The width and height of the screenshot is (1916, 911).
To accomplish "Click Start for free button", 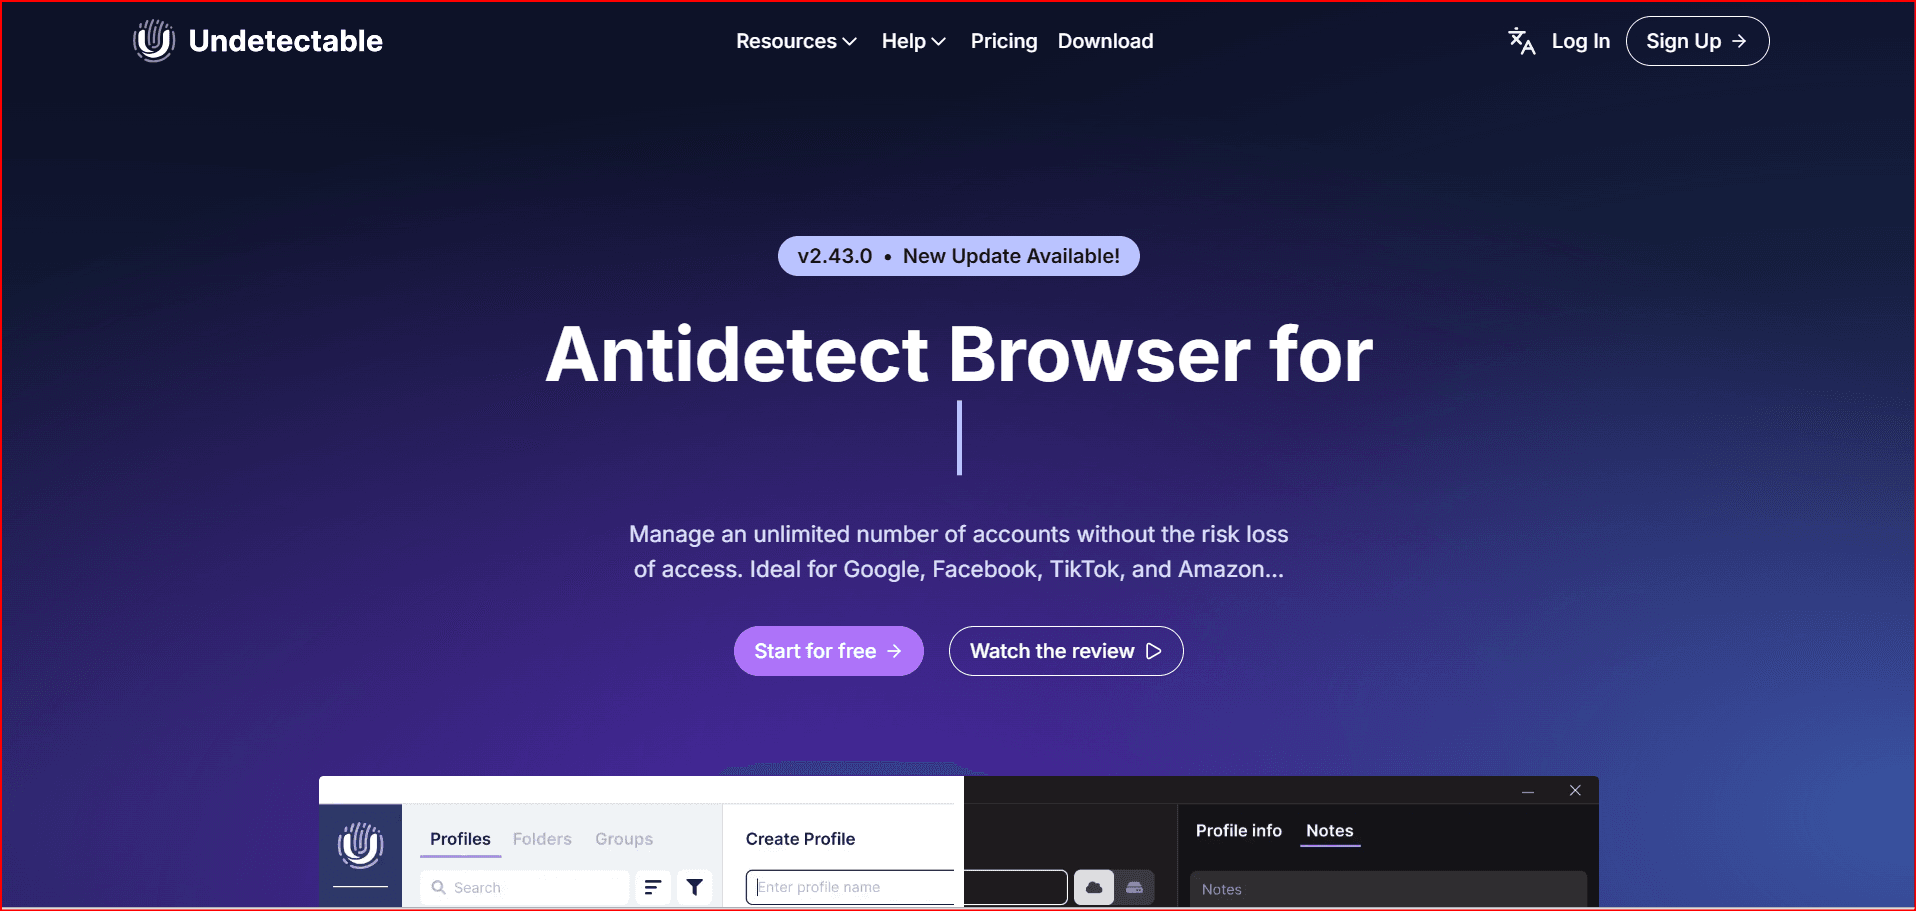I will [829, 651].
